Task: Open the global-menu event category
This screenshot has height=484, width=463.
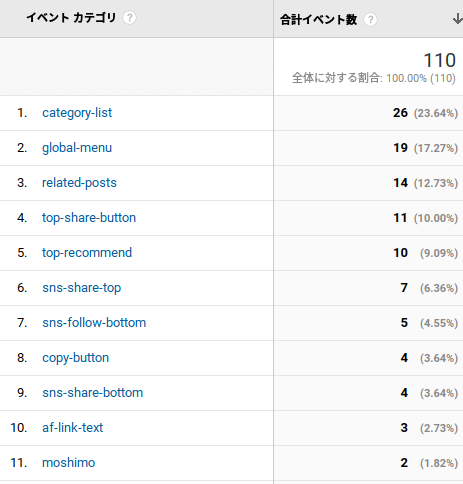Action: point(77,148)
